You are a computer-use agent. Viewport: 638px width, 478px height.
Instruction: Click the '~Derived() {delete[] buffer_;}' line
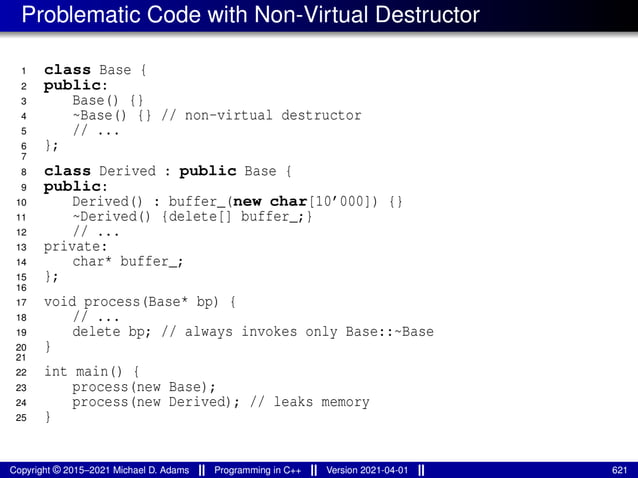(192, 216)
